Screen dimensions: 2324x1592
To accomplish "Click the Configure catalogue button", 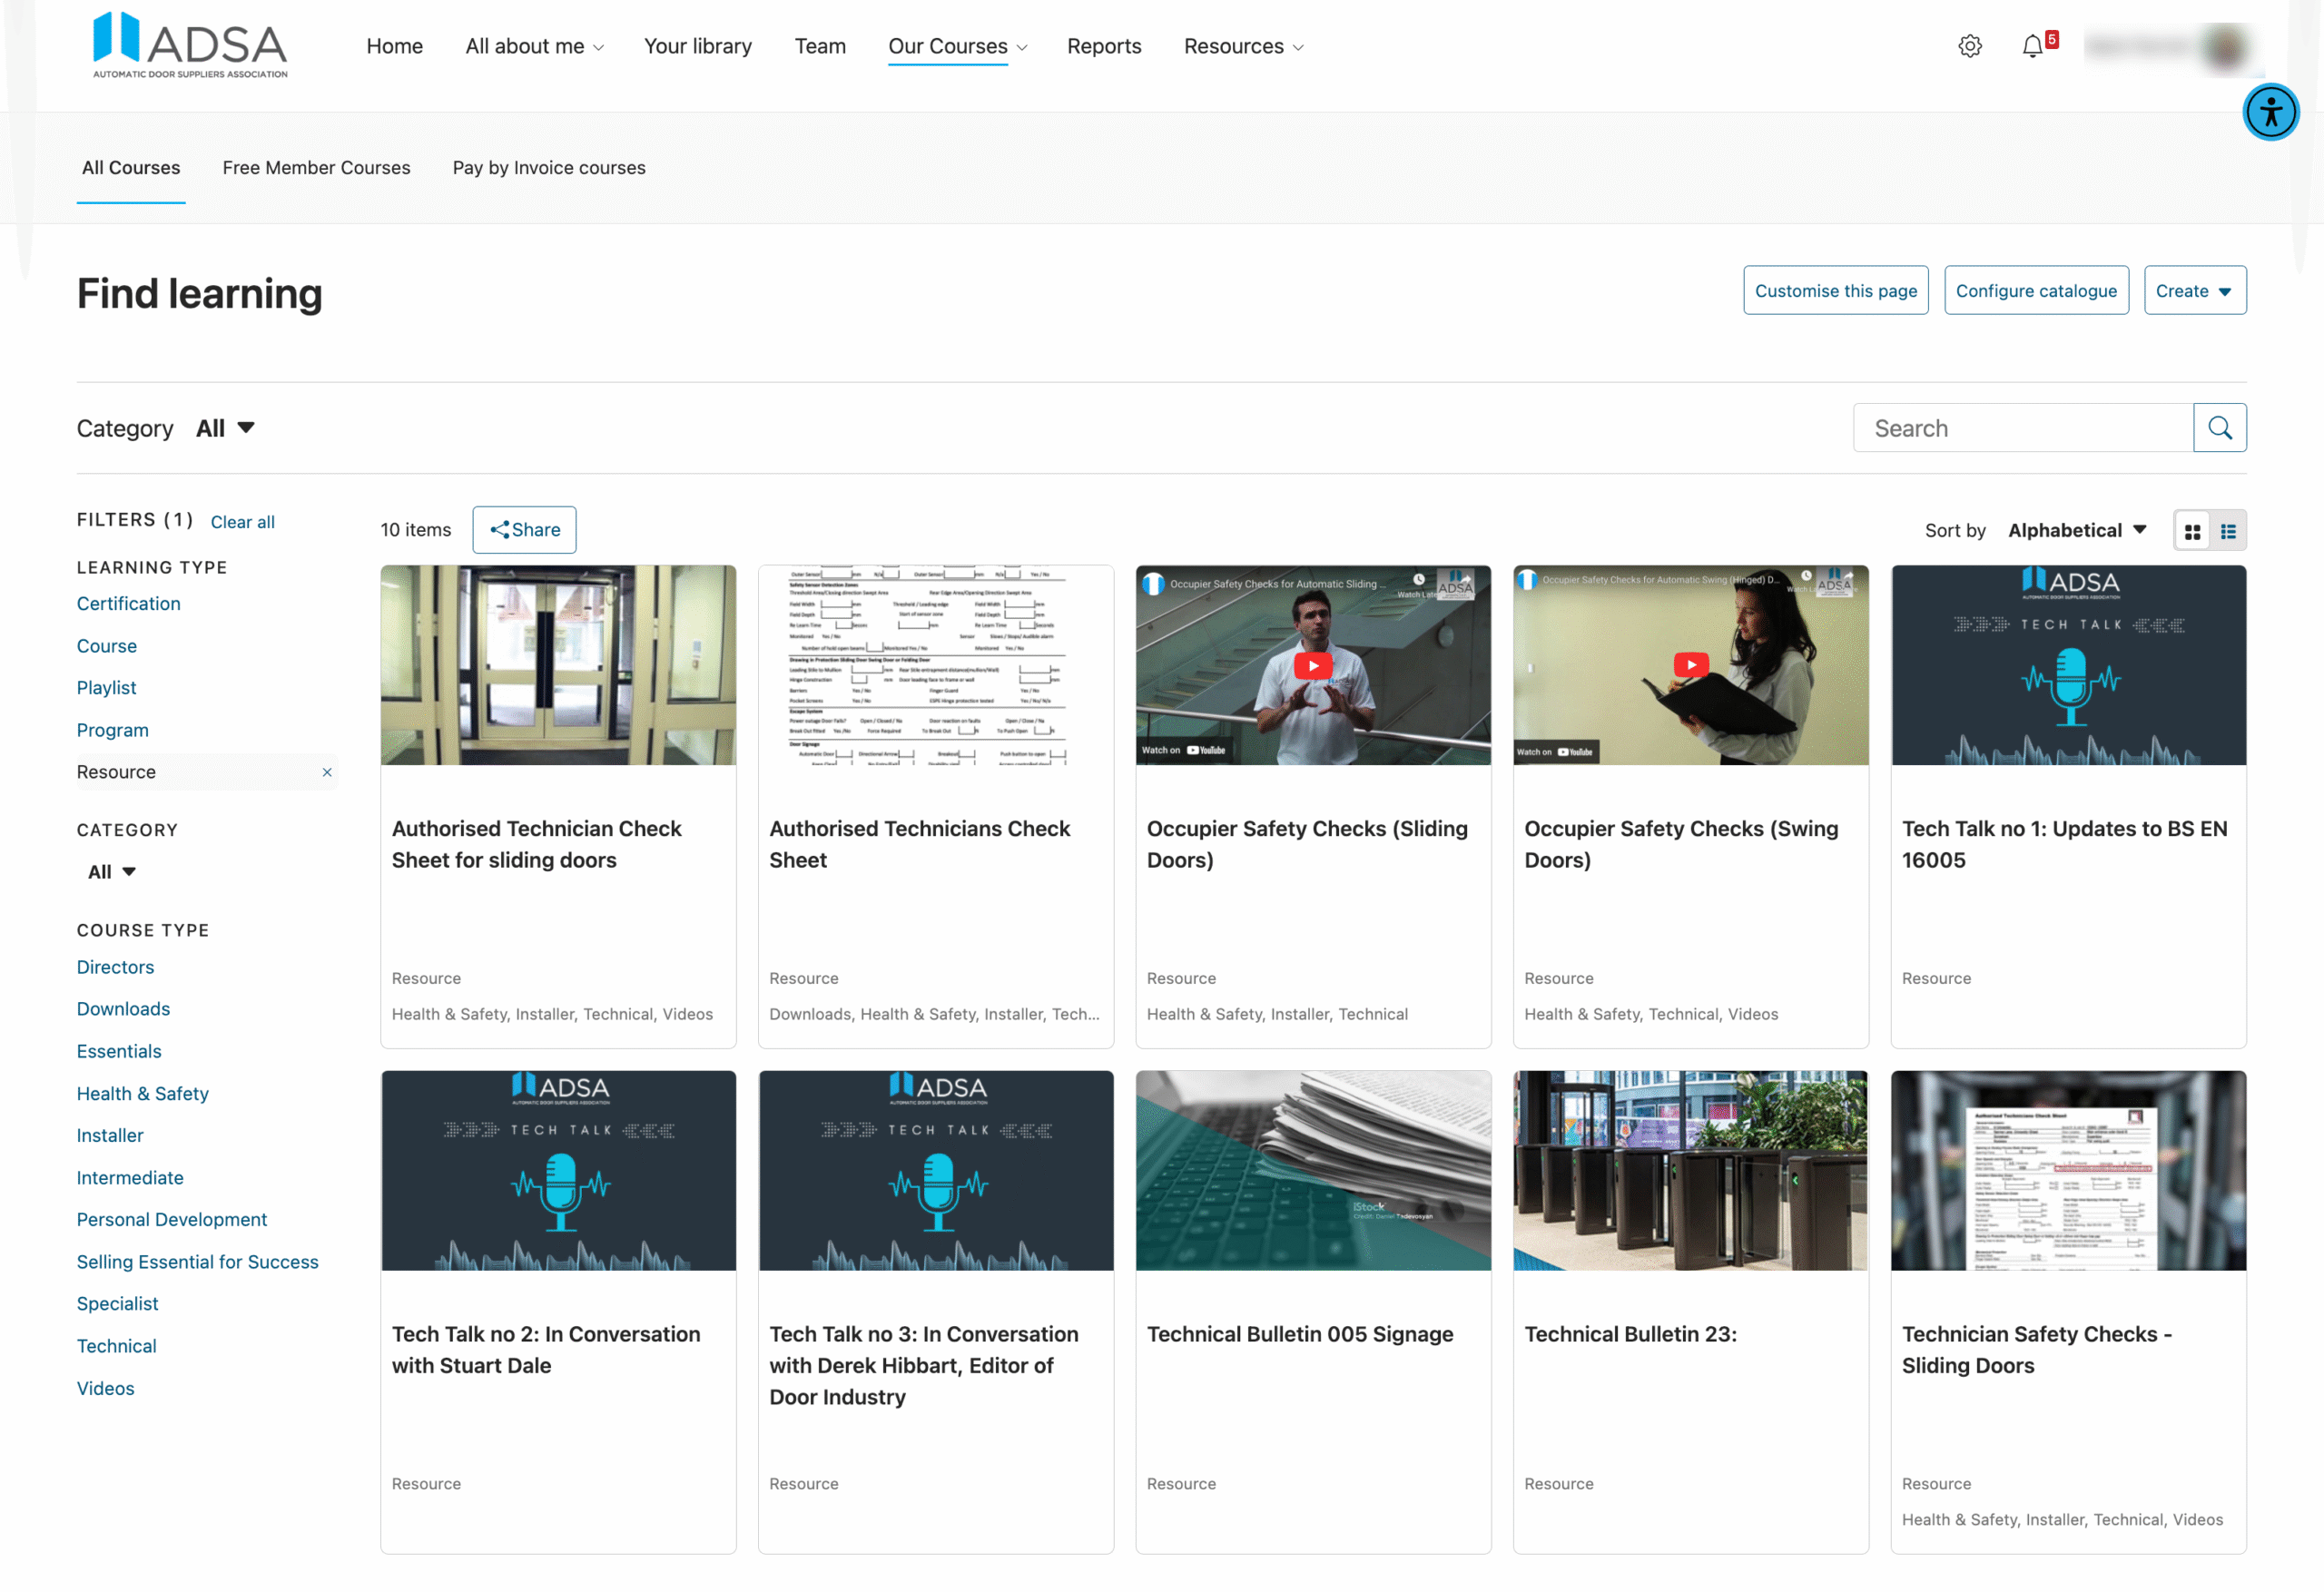I will 2036,290.
